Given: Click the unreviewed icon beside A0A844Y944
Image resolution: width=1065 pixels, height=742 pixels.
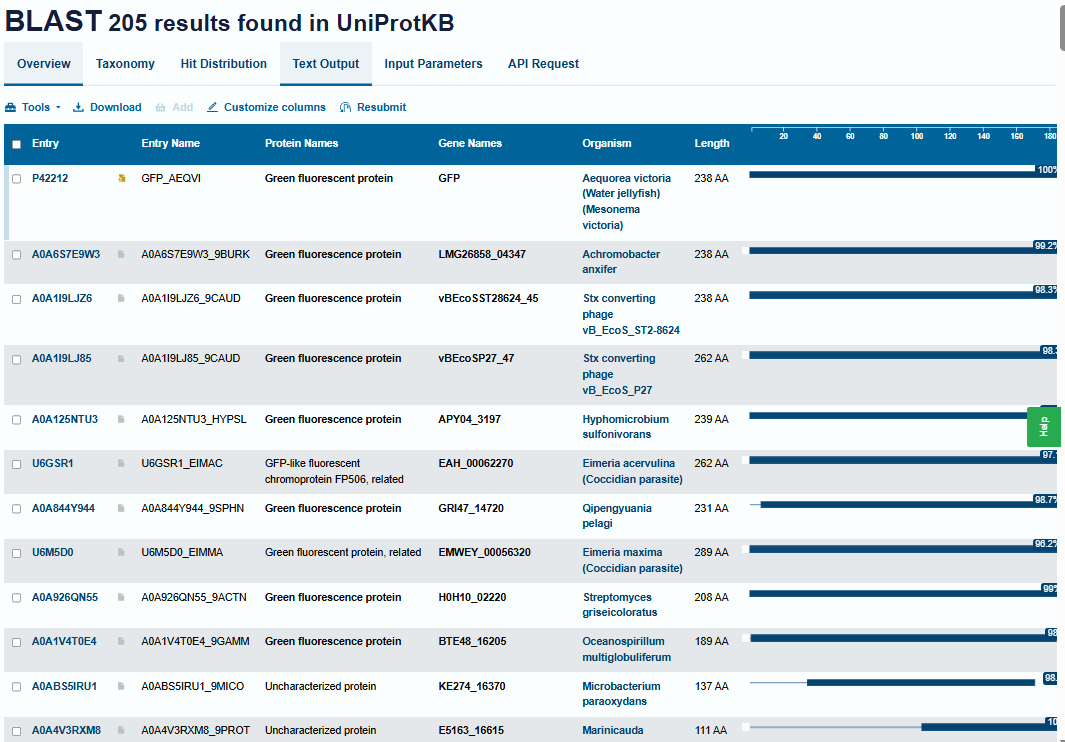Looking at the screenshot, I should [x=122, y=508].
